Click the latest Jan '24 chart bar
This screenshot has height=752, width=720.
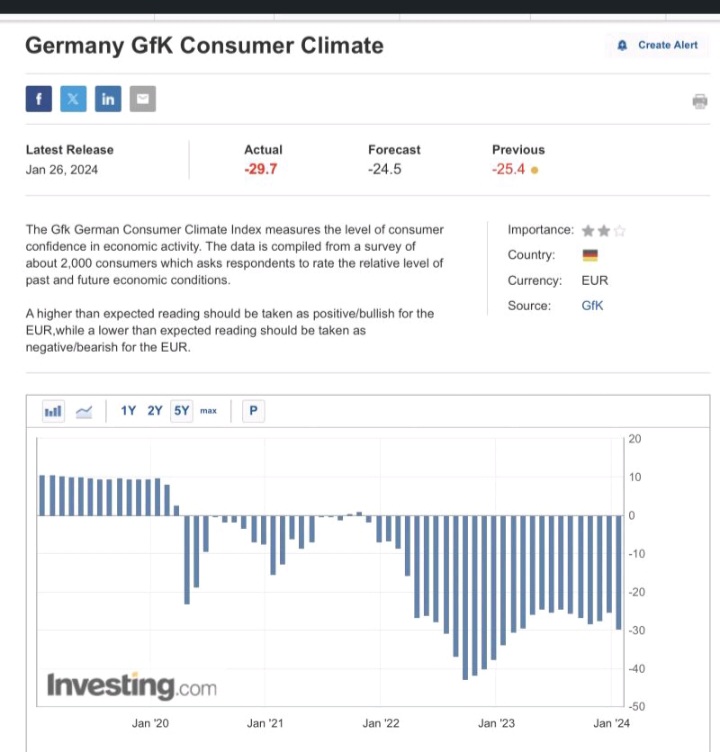pos(619,572)
